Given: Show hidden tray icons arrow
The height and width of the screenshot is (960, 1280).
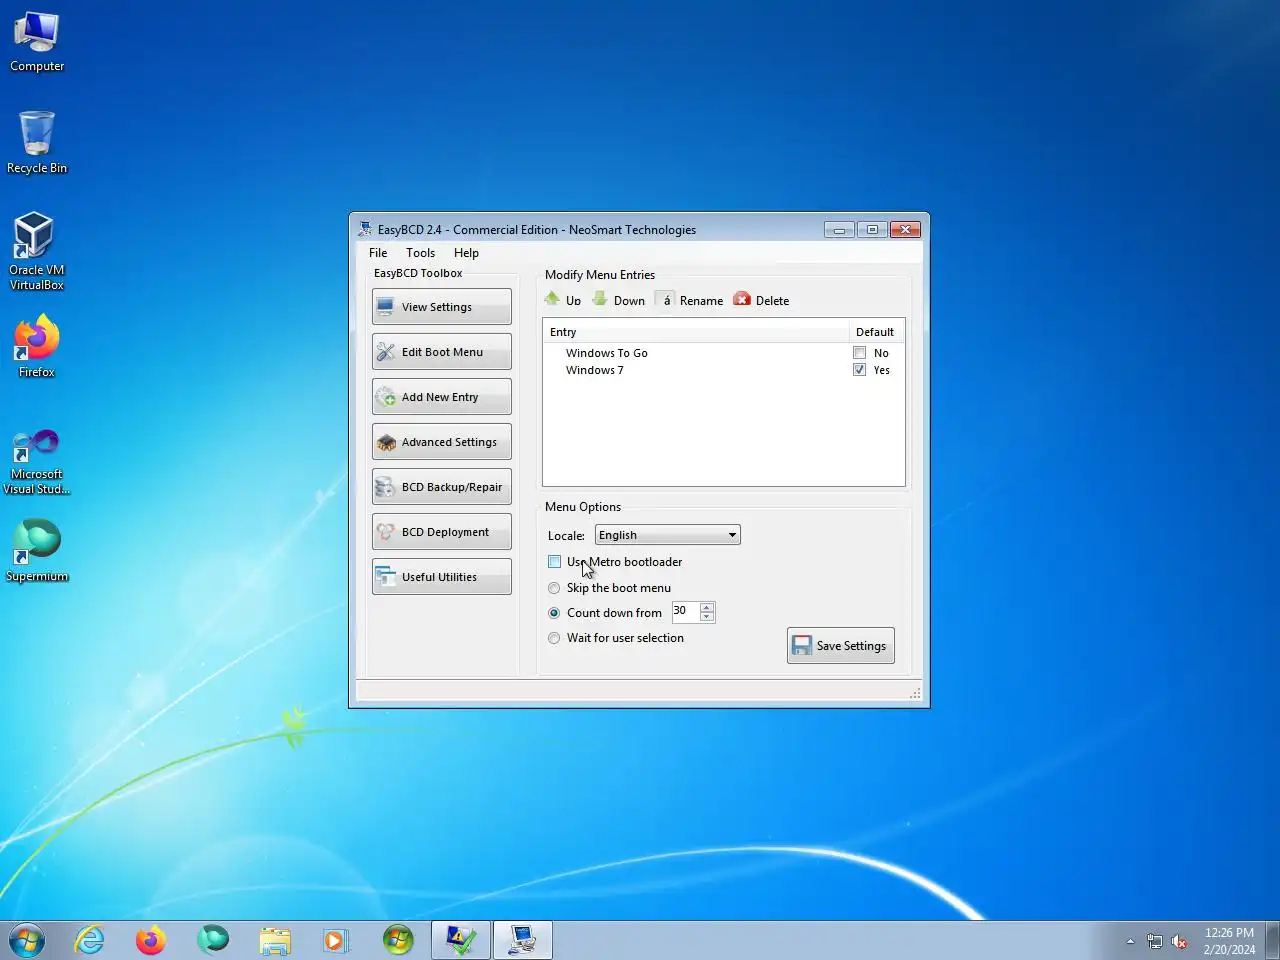Looking at the screenshot, I should point(1130,941).
